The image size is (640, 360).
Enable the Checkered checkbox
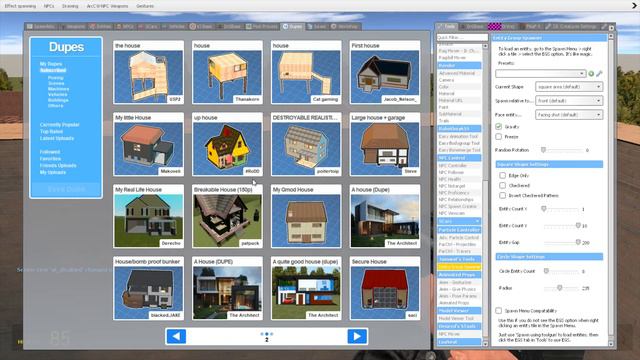pyautogui.click(x=502, y=185)
